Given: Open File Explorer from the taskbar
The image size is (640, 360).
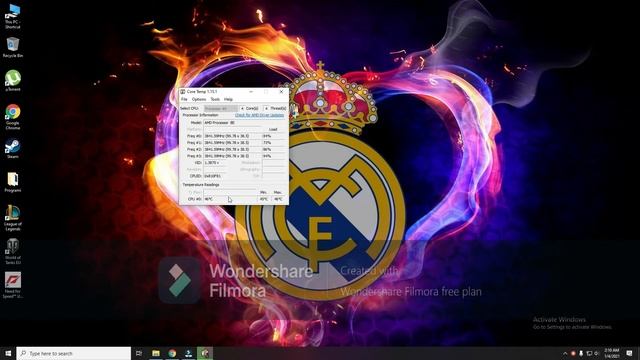Looking at the screenshot, I should point(156,353).
